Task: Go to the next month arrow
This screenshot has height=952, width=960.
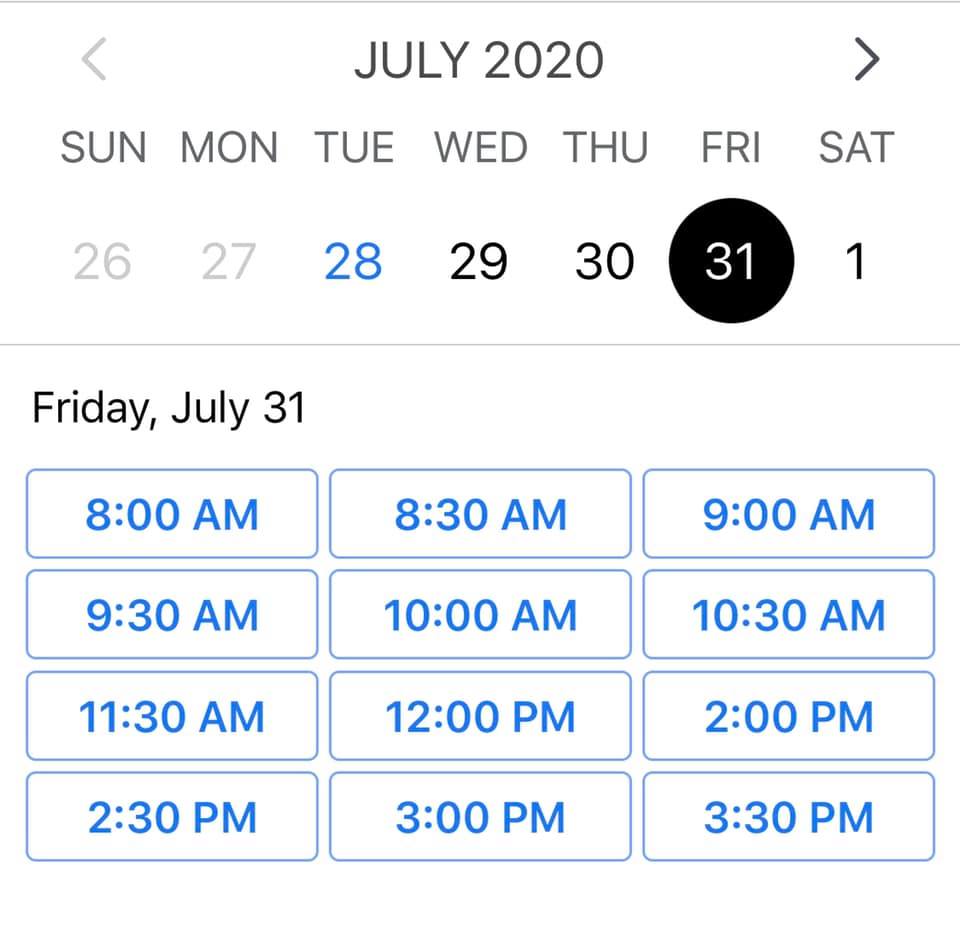Action: tap(867, 61)
